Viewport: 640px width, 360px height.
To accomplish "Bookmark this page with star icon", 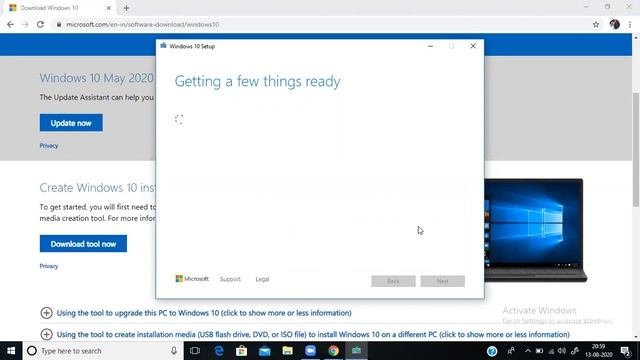I will pos(596,24).
